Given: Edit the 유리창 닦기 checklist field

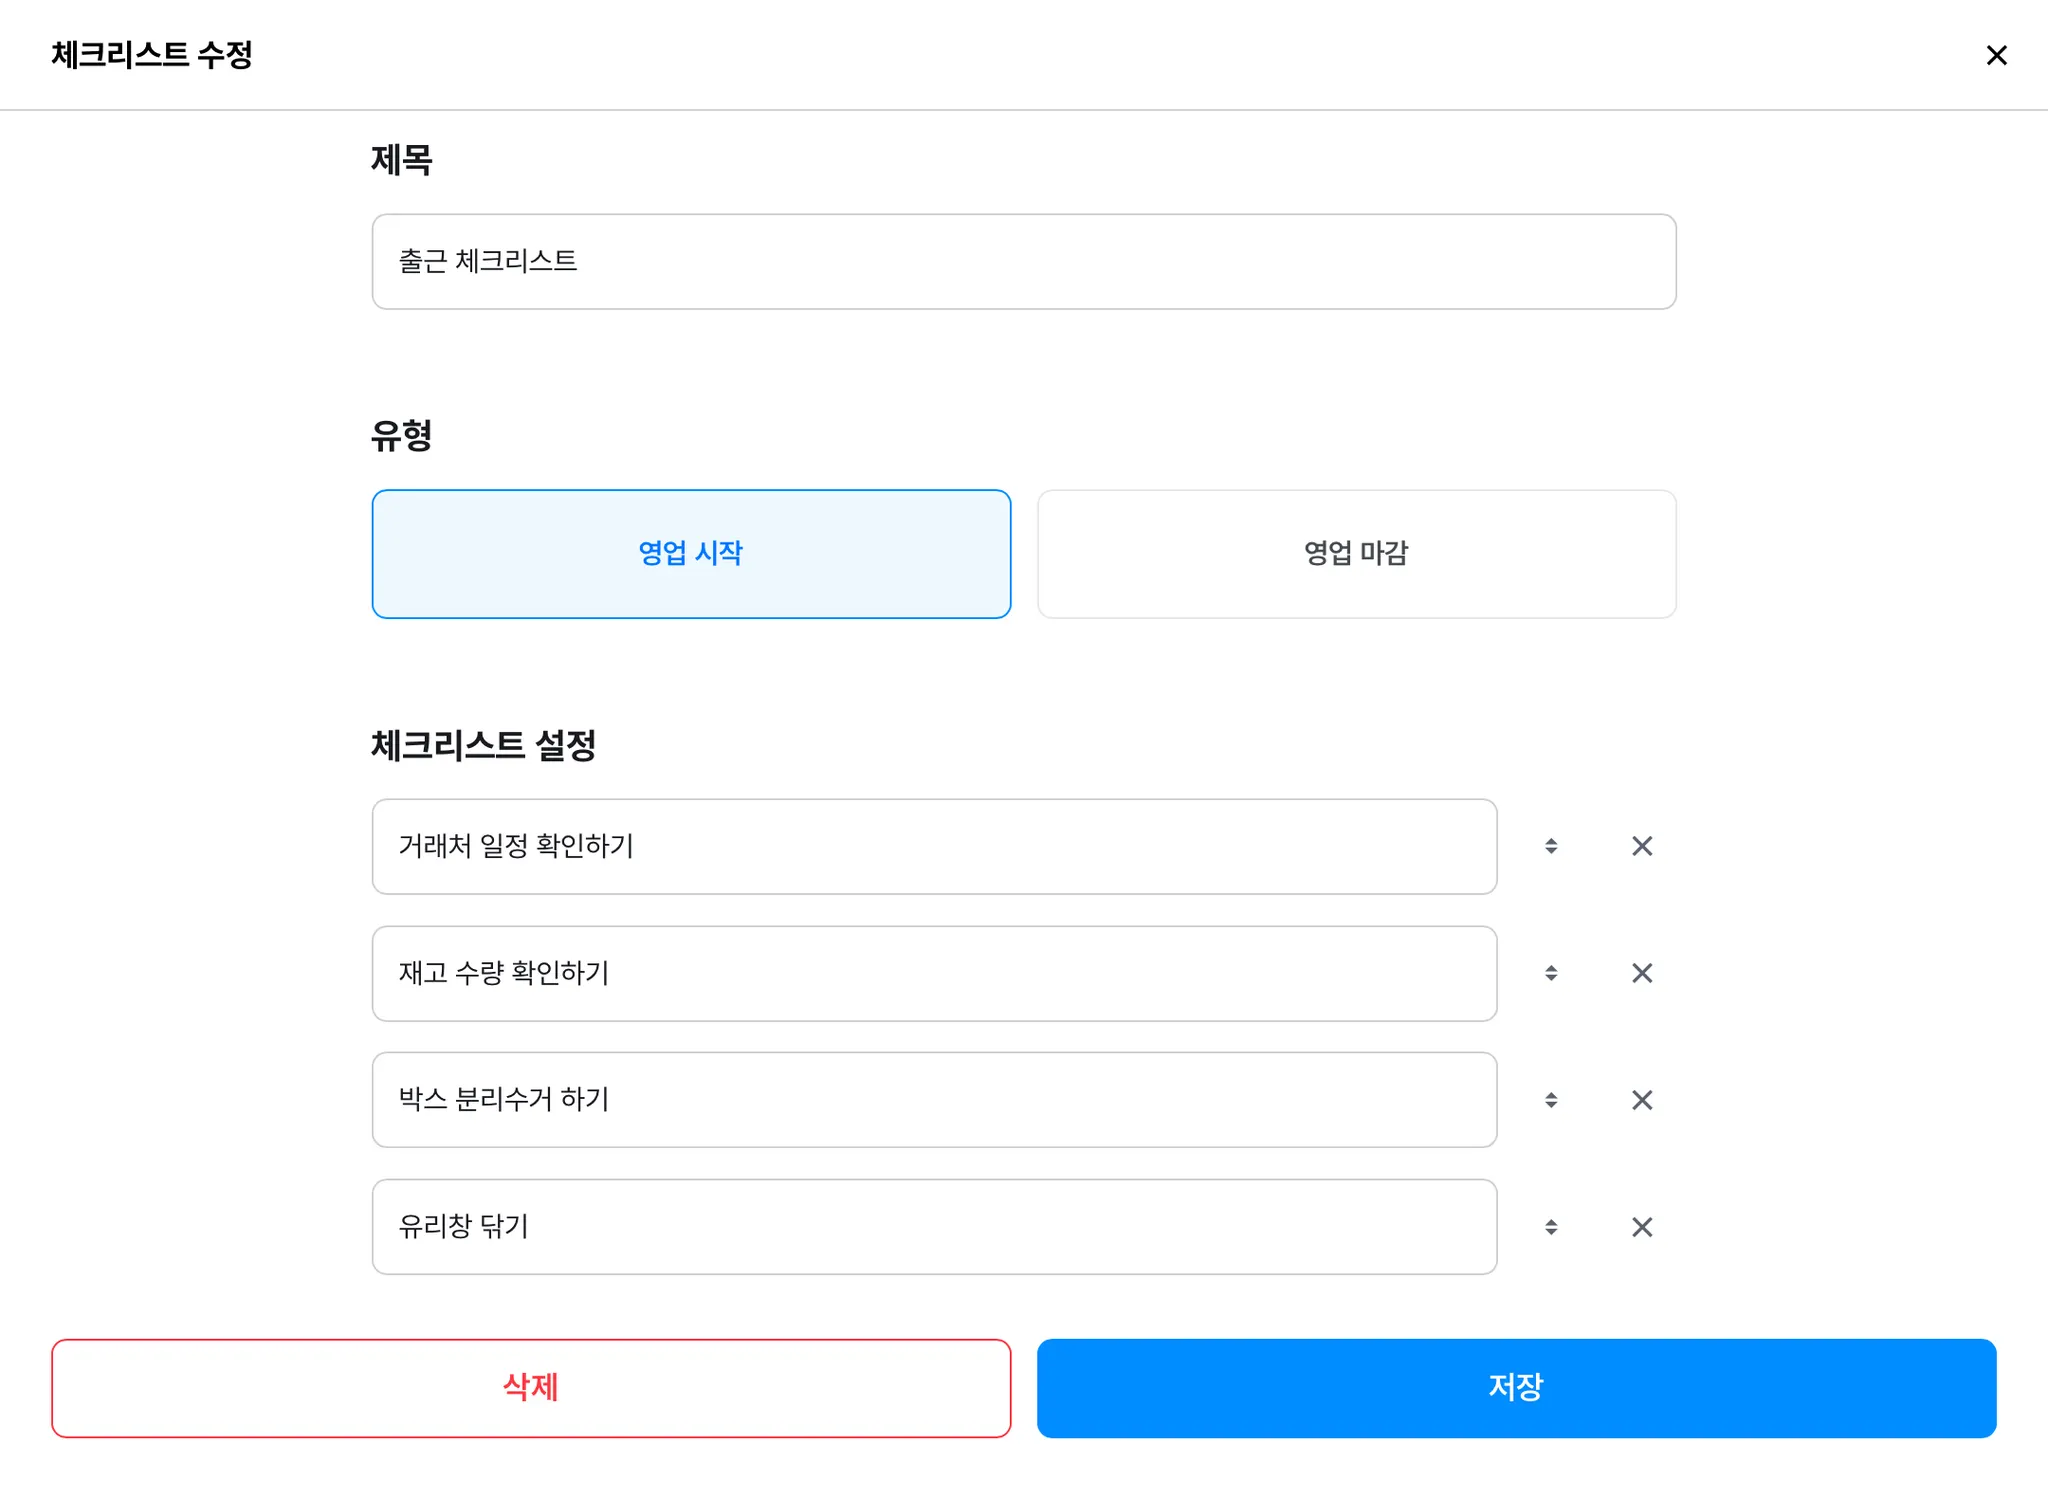Looking at the screenshot, I should coord(934,1227).
